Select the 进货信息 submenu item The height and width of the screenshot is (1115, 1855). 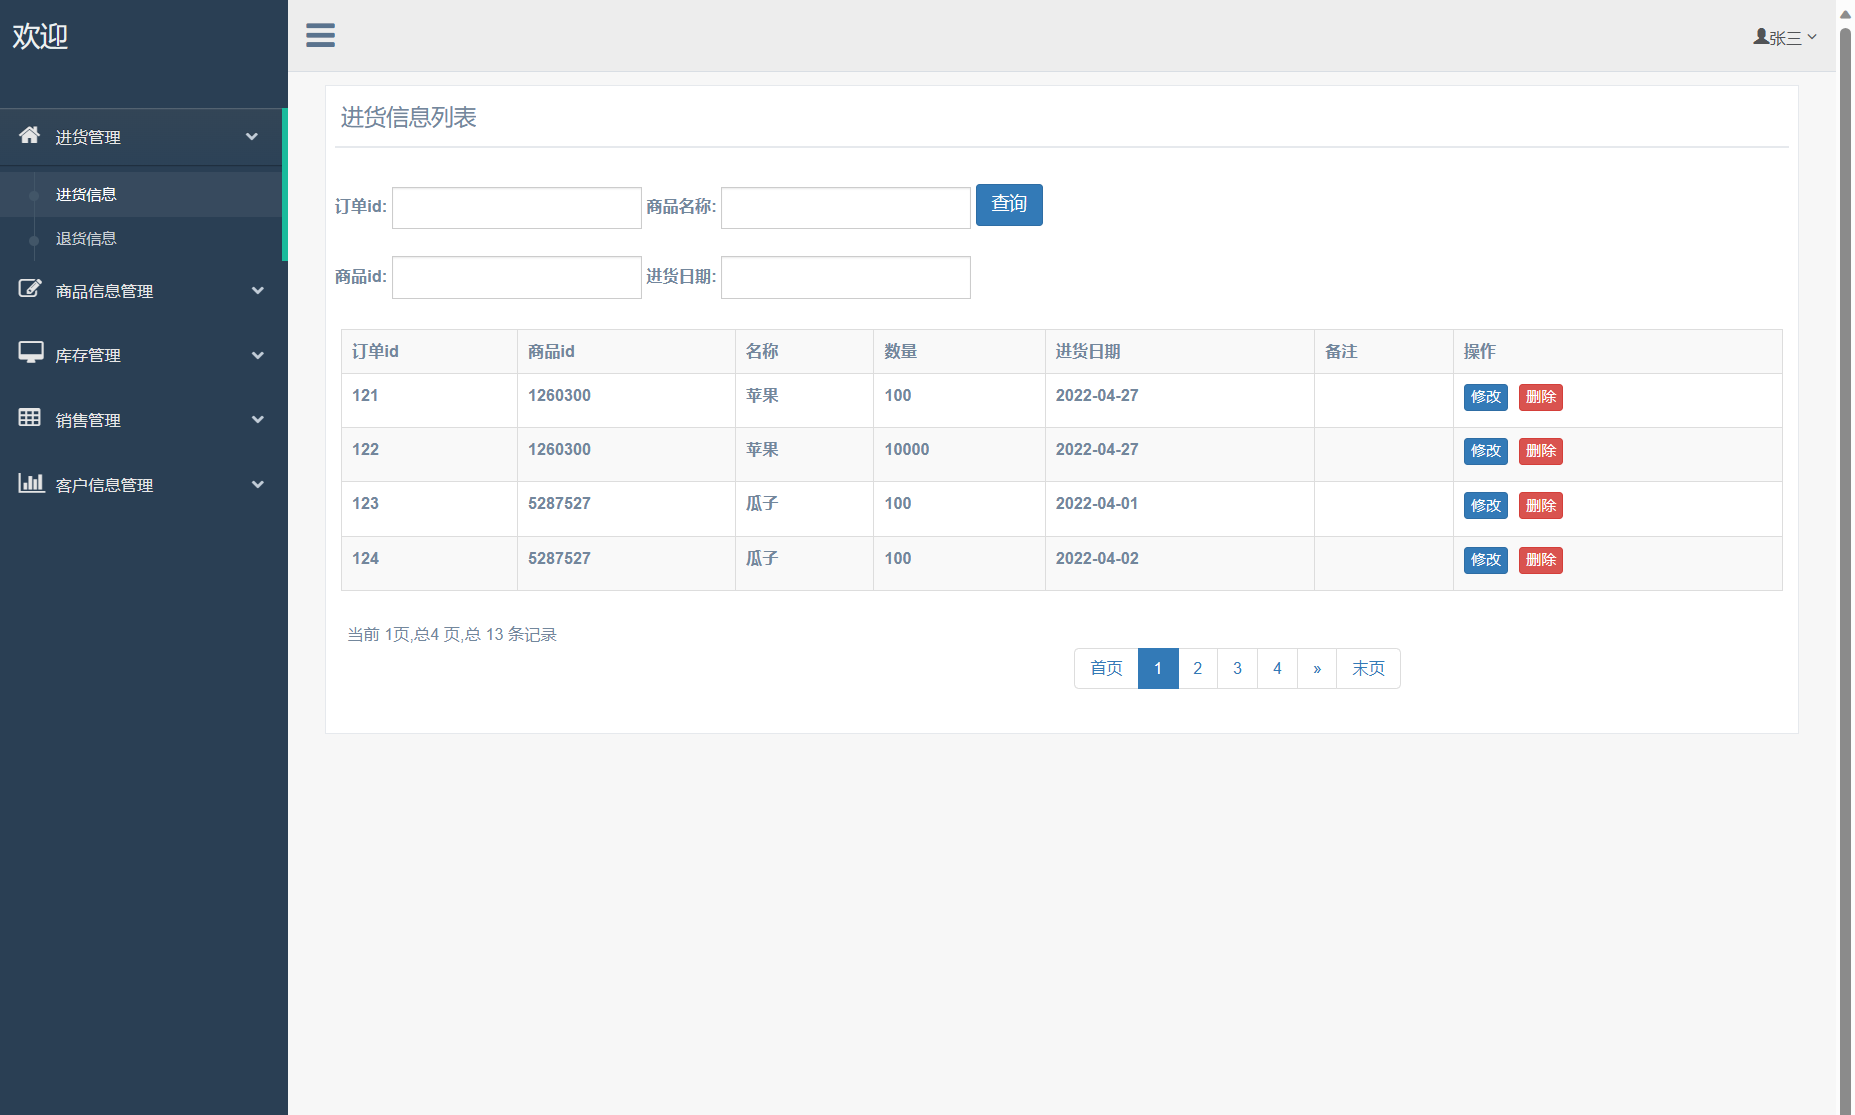(x=86, y=195)
